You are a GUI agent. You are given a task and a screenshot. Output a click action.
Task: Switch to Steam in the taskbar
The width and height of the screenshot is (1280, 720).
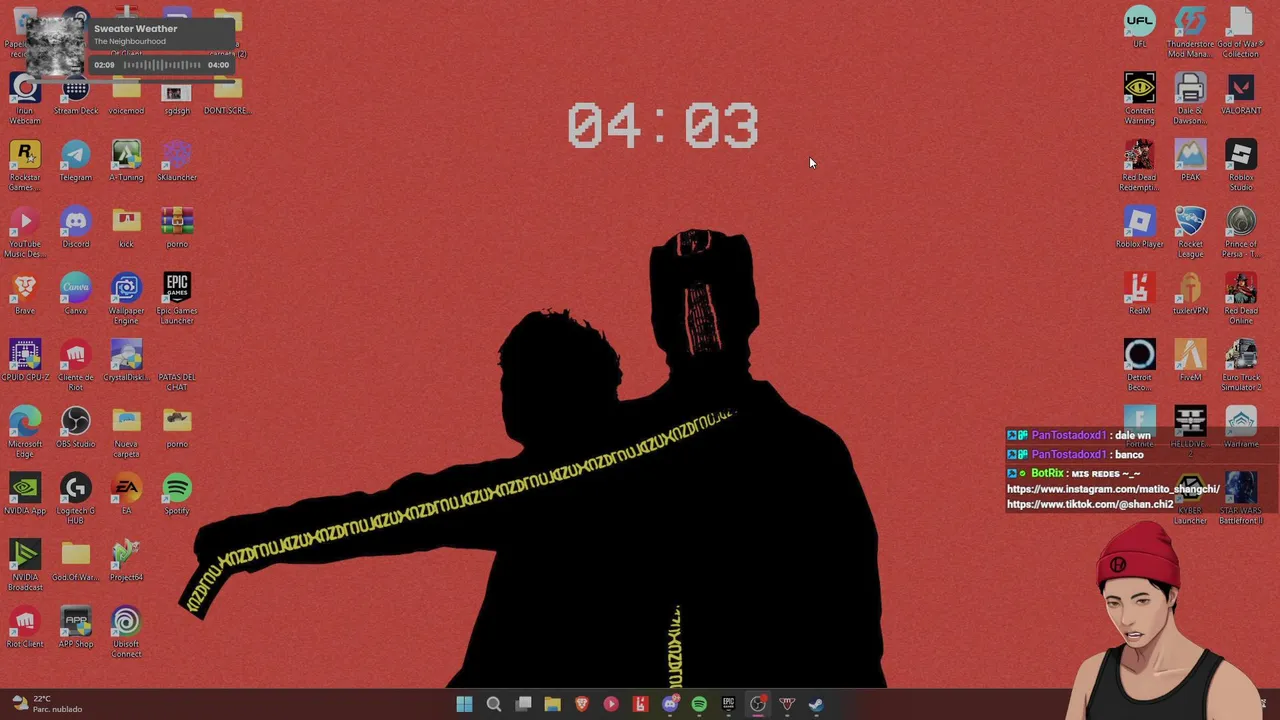(x=816, y=704)
